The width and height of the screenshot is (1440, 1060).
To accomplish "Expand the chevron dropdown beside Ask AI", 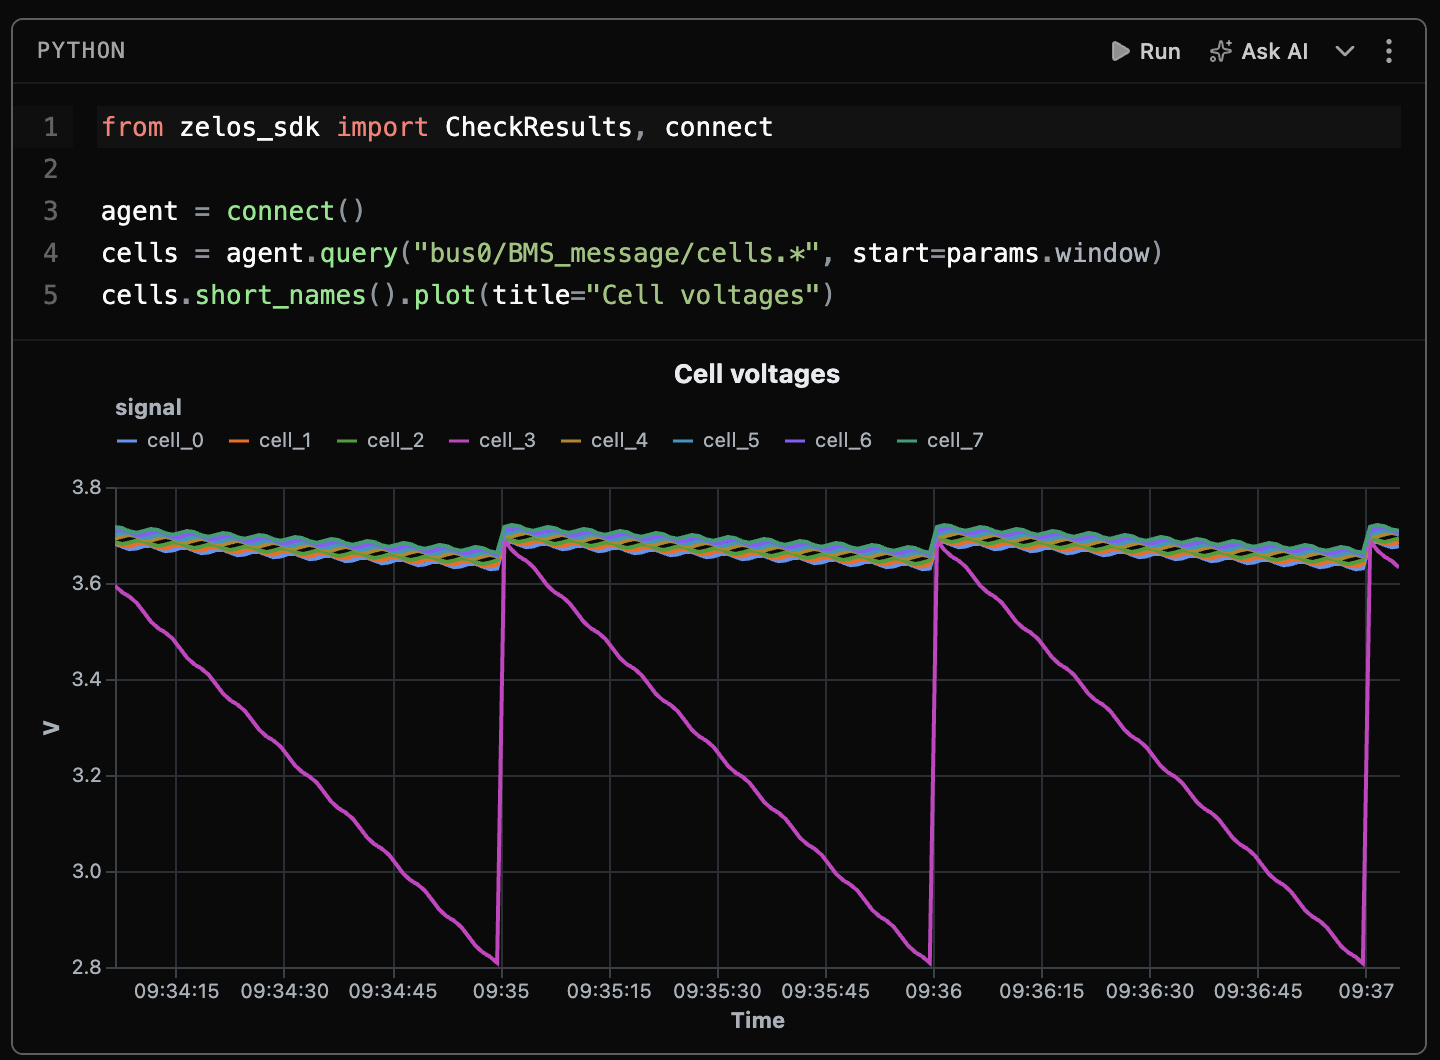I will coord(1345,51).
